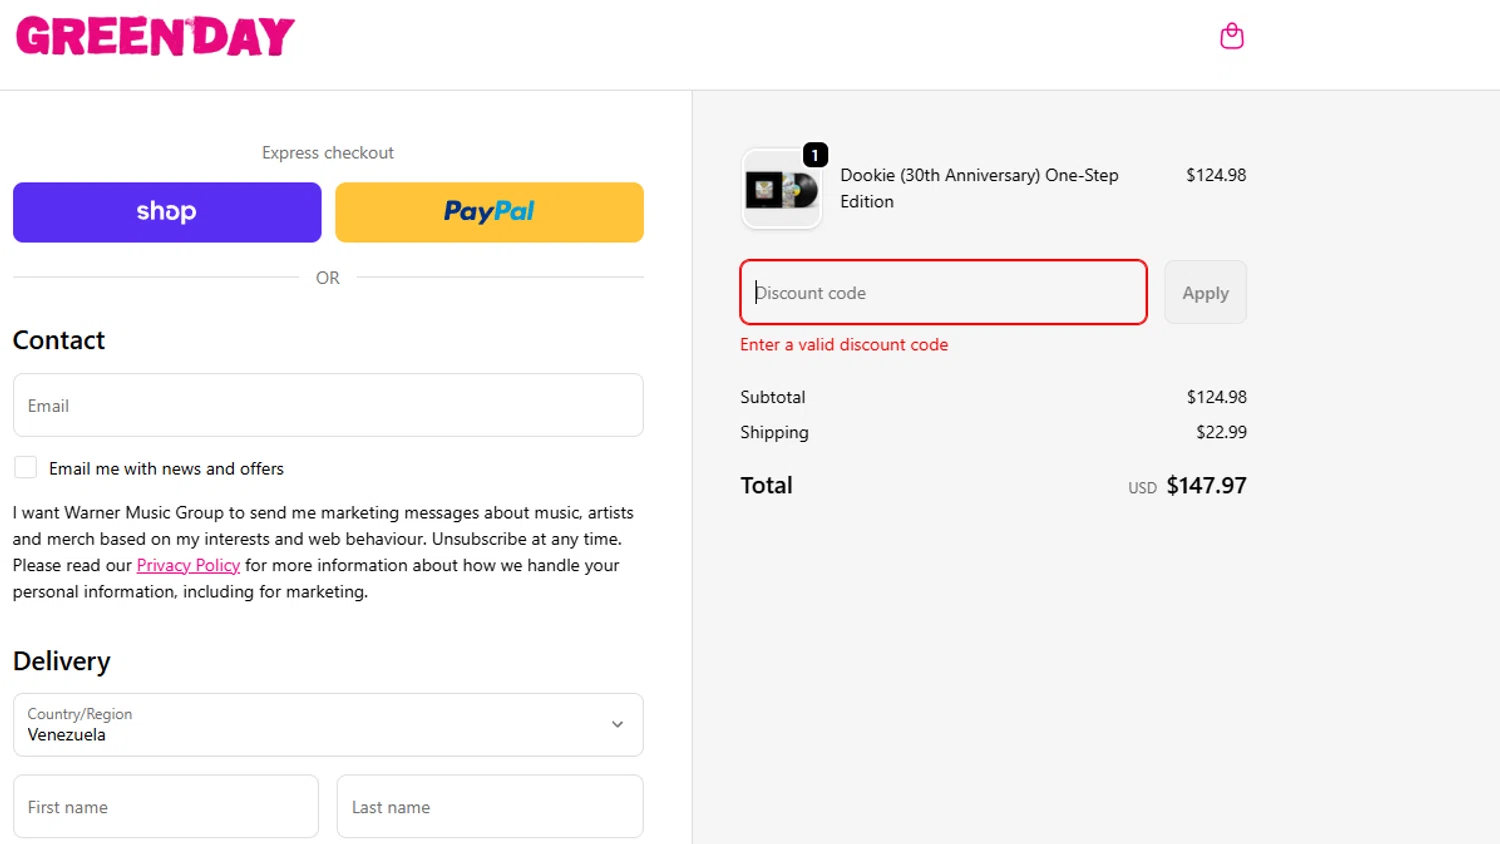Click the Total amount $147.97
This screenshot has height=844, width=1500.
(x=1207, y=485)
